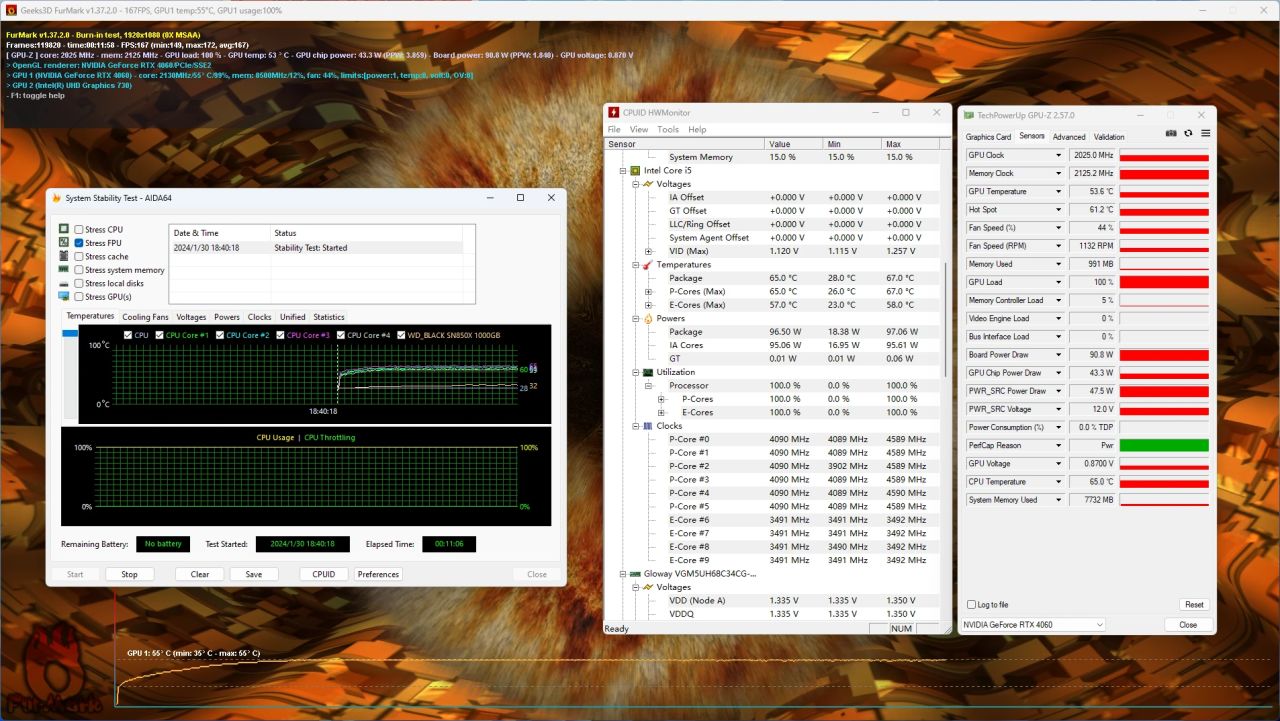Click the Value column header in HWMonitor
Image resolution: width=1280 pixels, height=721 pixels.
pos(780,144)
